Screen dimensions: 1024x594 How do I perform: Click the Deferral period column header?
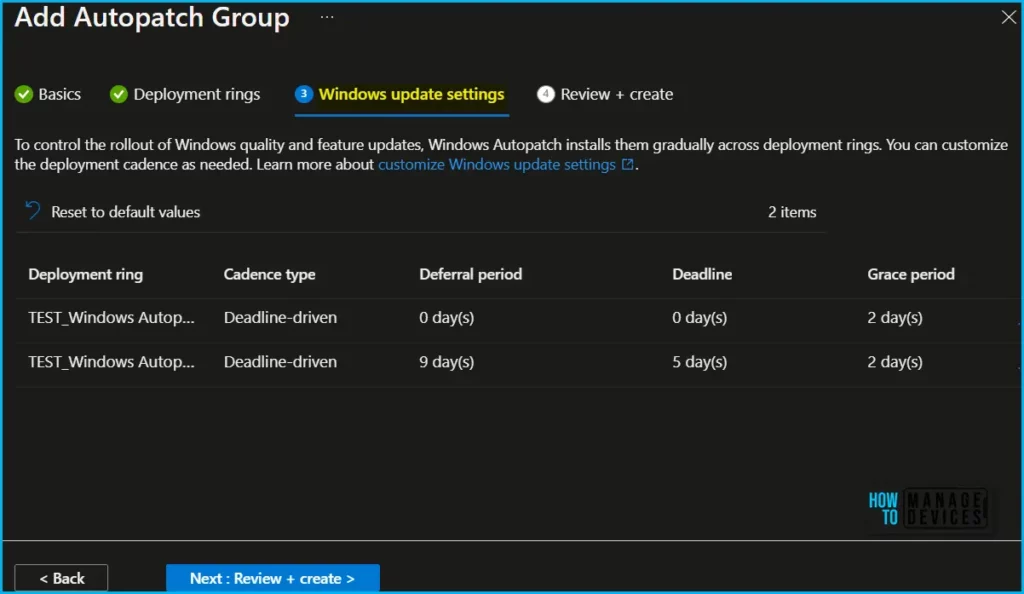coord(471,274)
